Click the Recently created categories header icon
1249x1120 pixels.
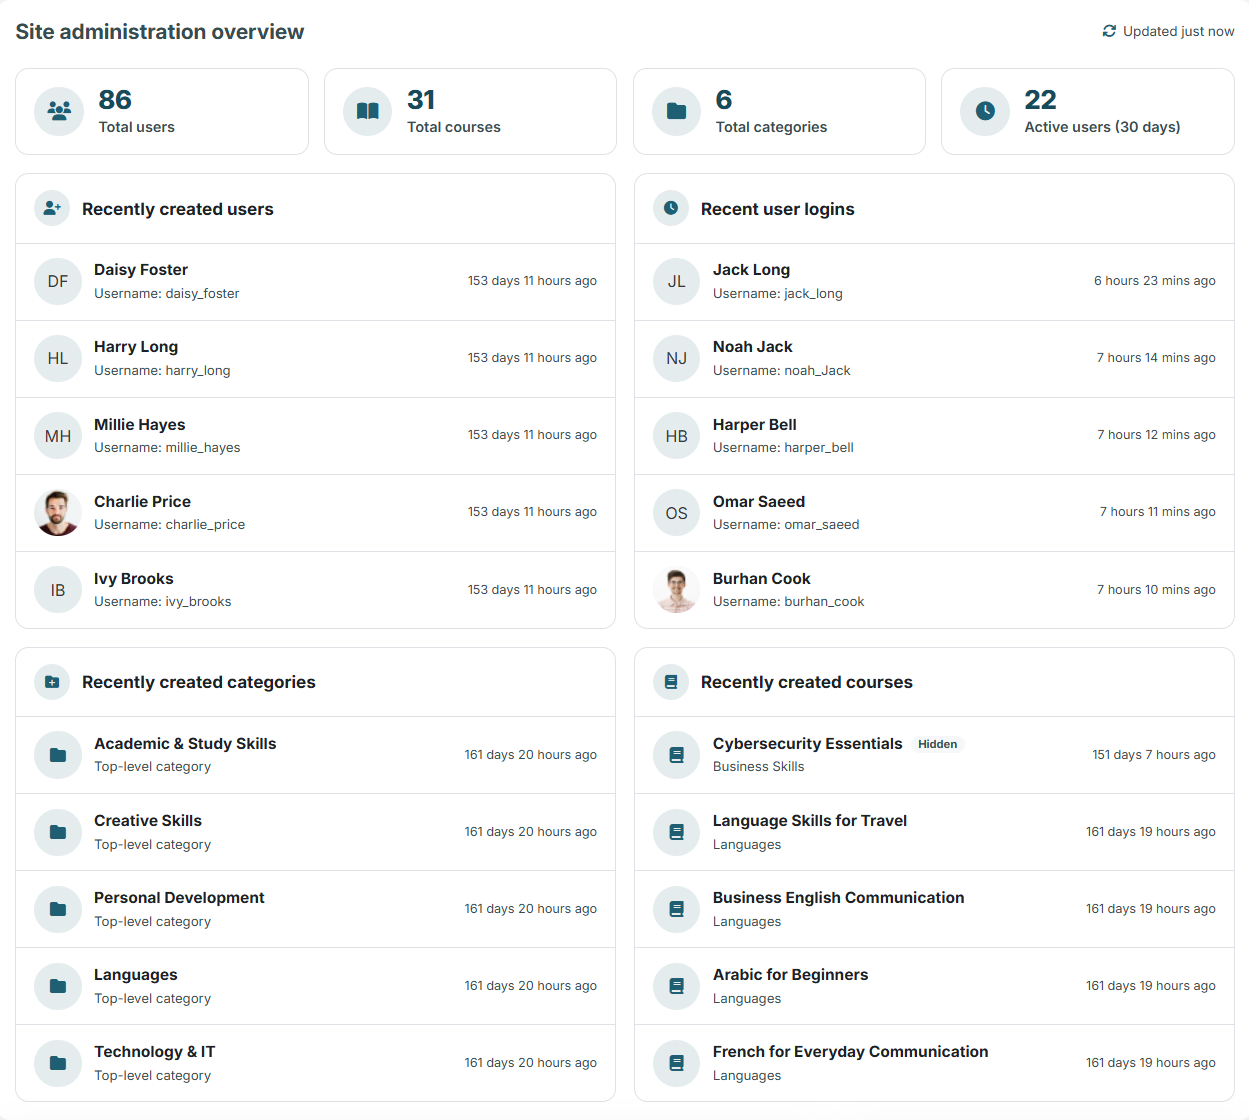point(52,682)
